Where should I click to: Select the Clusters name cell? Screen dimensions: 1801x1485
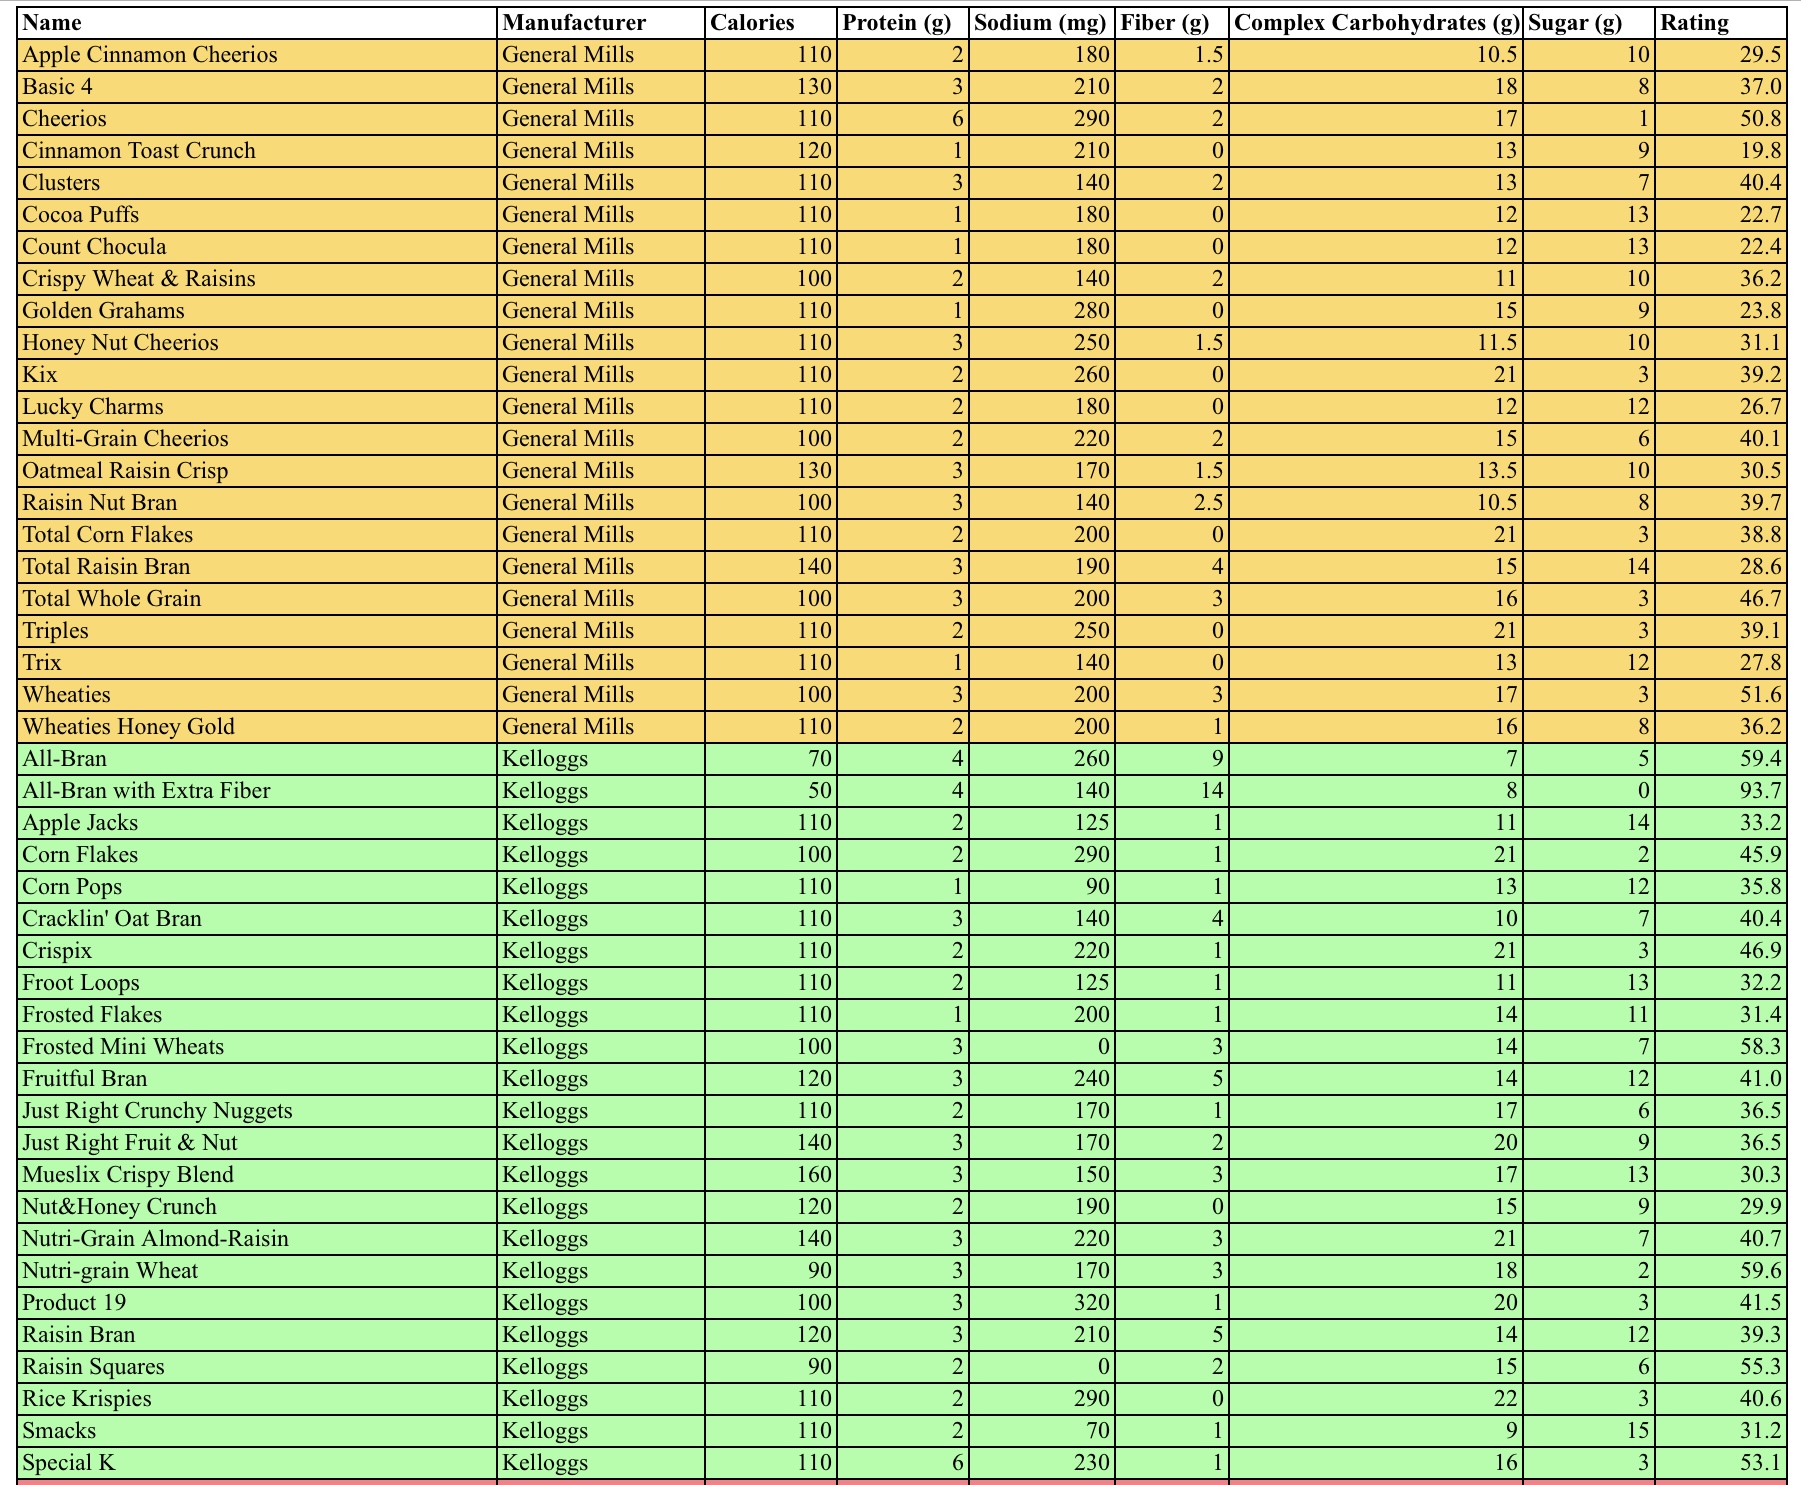257,183
